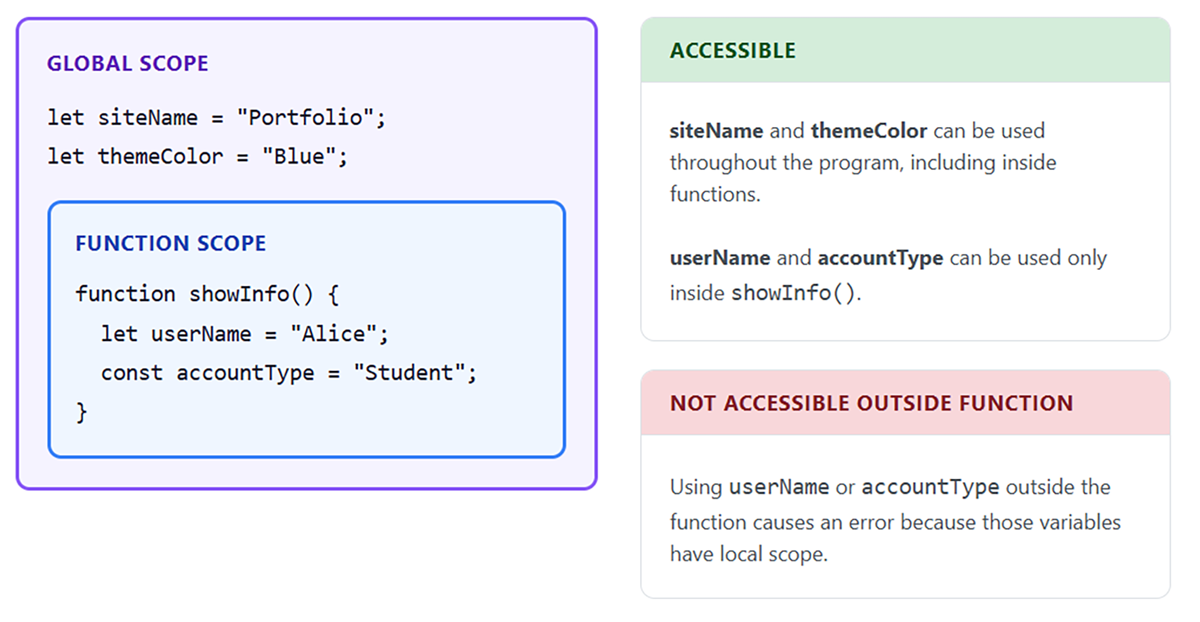
Task: Click the closing brace of showInfo function
Action: [82, 412]
